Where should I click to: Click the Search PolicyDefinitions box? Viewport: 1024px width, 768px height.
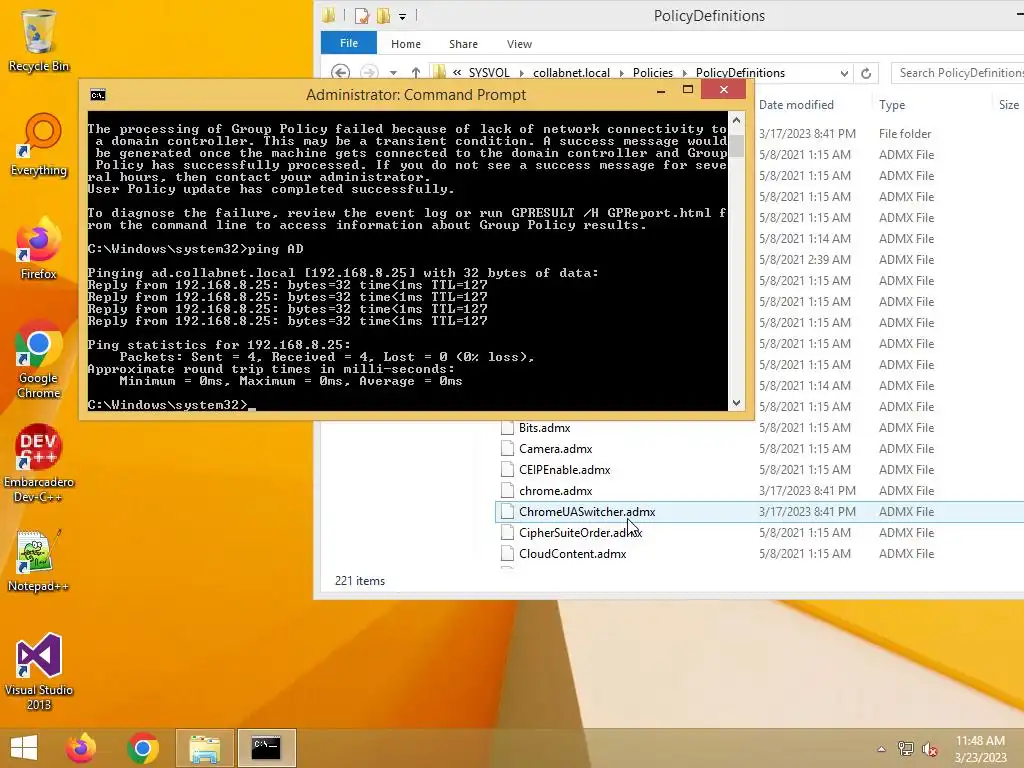click(957, 72)
